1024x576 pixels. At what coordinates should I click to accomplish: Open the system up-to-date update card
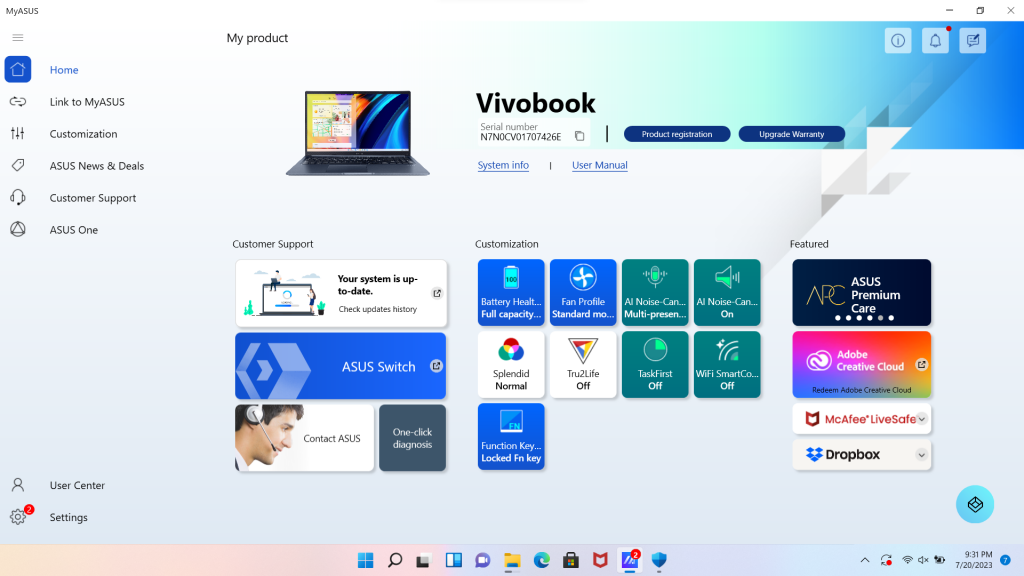click(341, 293)
